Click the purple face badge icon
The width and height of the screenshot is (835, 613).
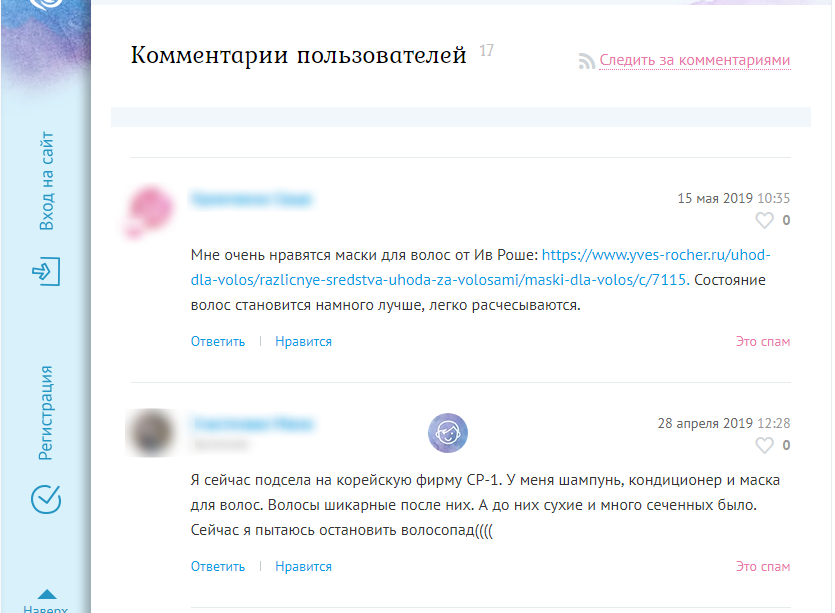click(448, 433)
